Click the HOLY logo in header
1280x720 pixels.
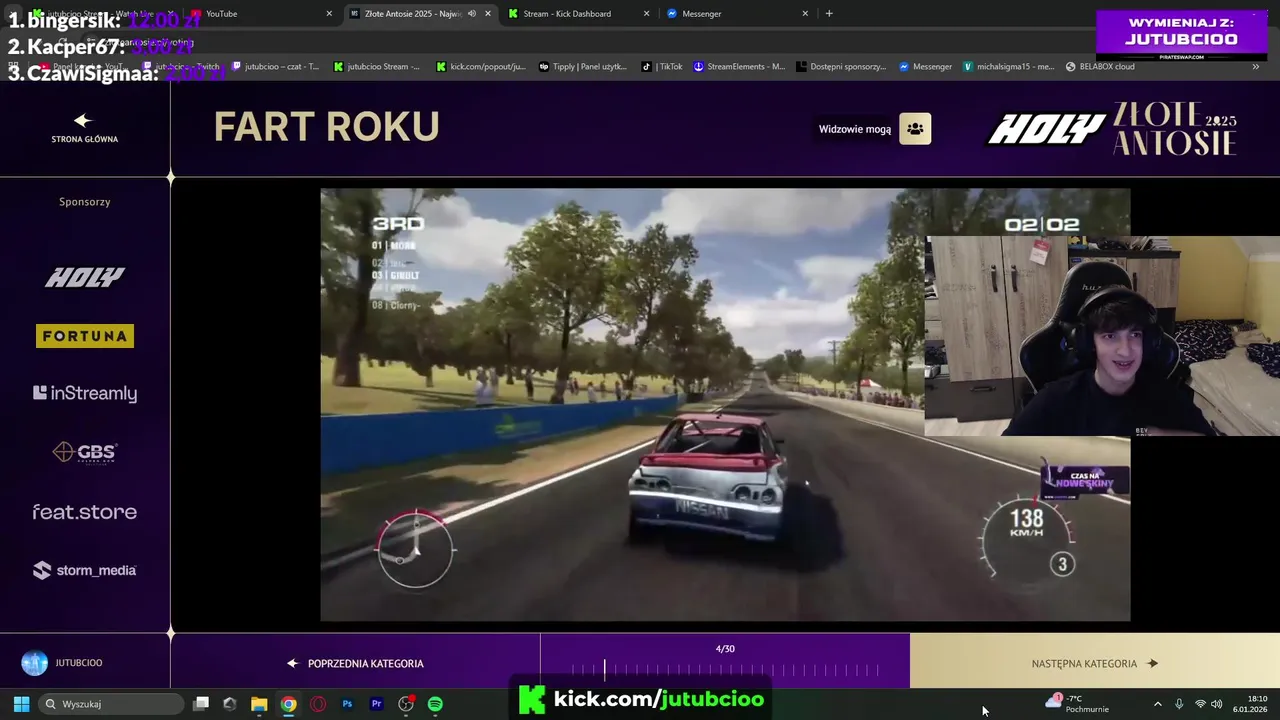(1047, 129)
